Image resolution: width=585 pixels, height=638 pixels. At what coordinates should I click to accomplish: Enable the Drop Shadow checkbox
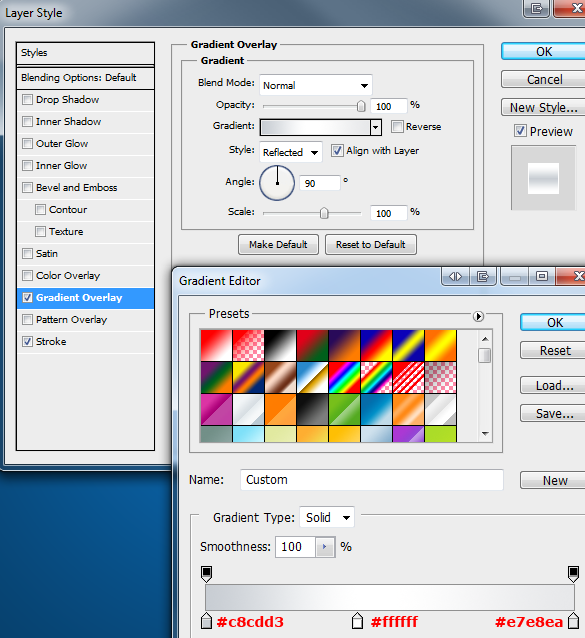(x=27, y=100)
